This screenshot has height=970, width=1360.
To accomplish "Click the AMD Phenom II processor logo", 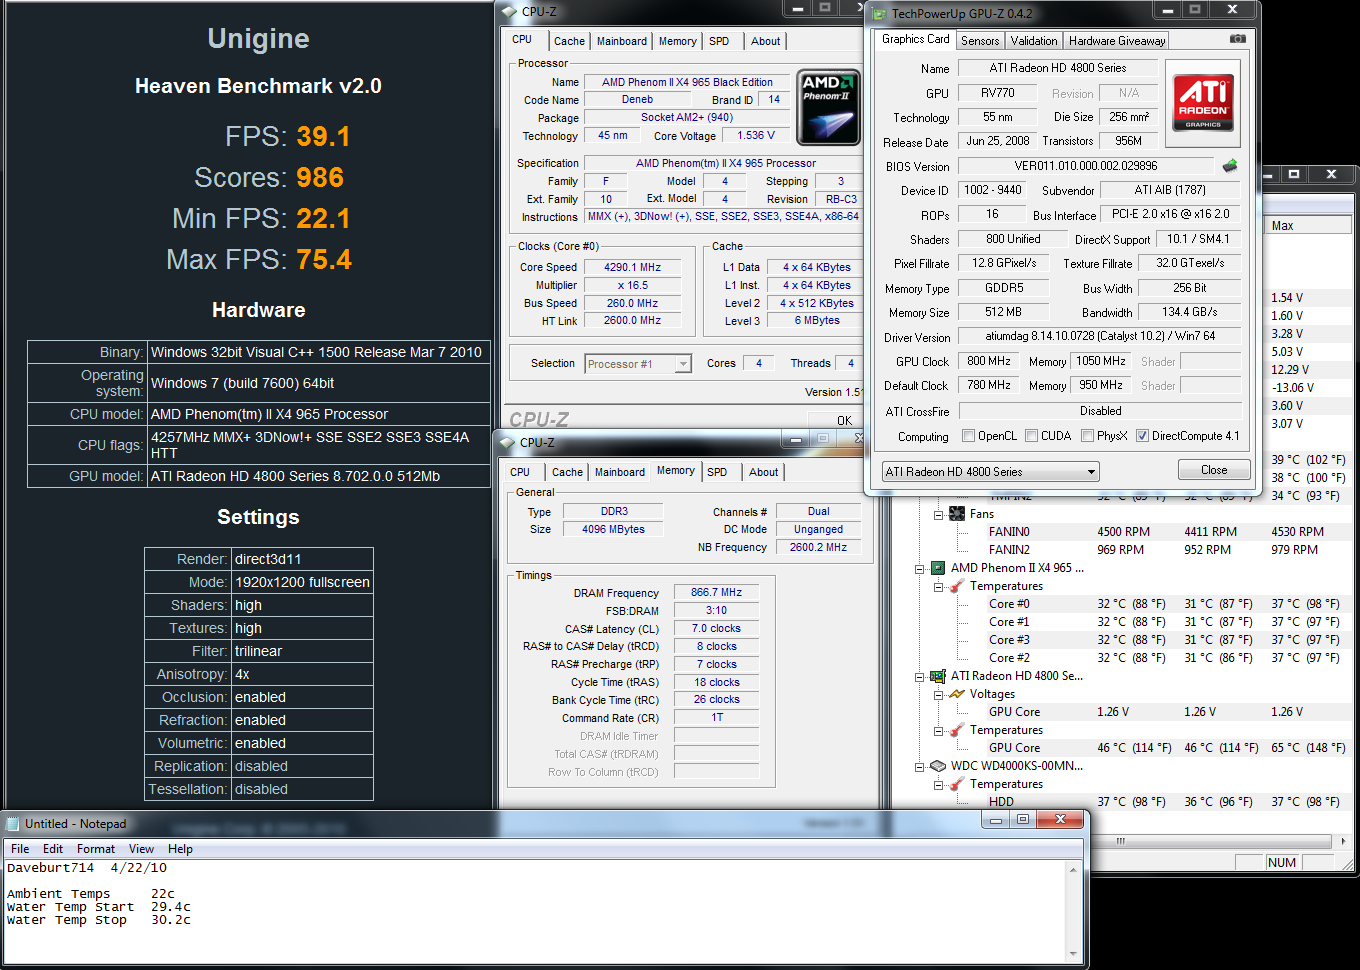I will [829, 108].
